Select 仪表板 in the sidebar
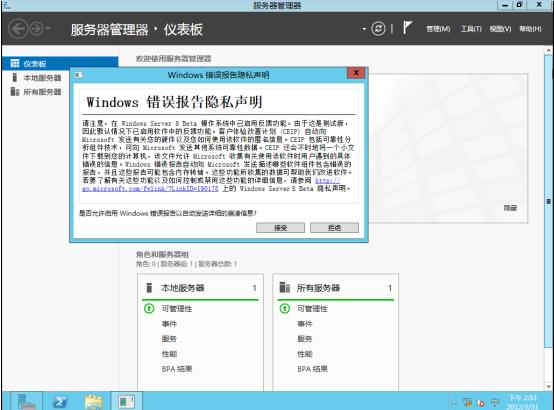 coord(60,64)
